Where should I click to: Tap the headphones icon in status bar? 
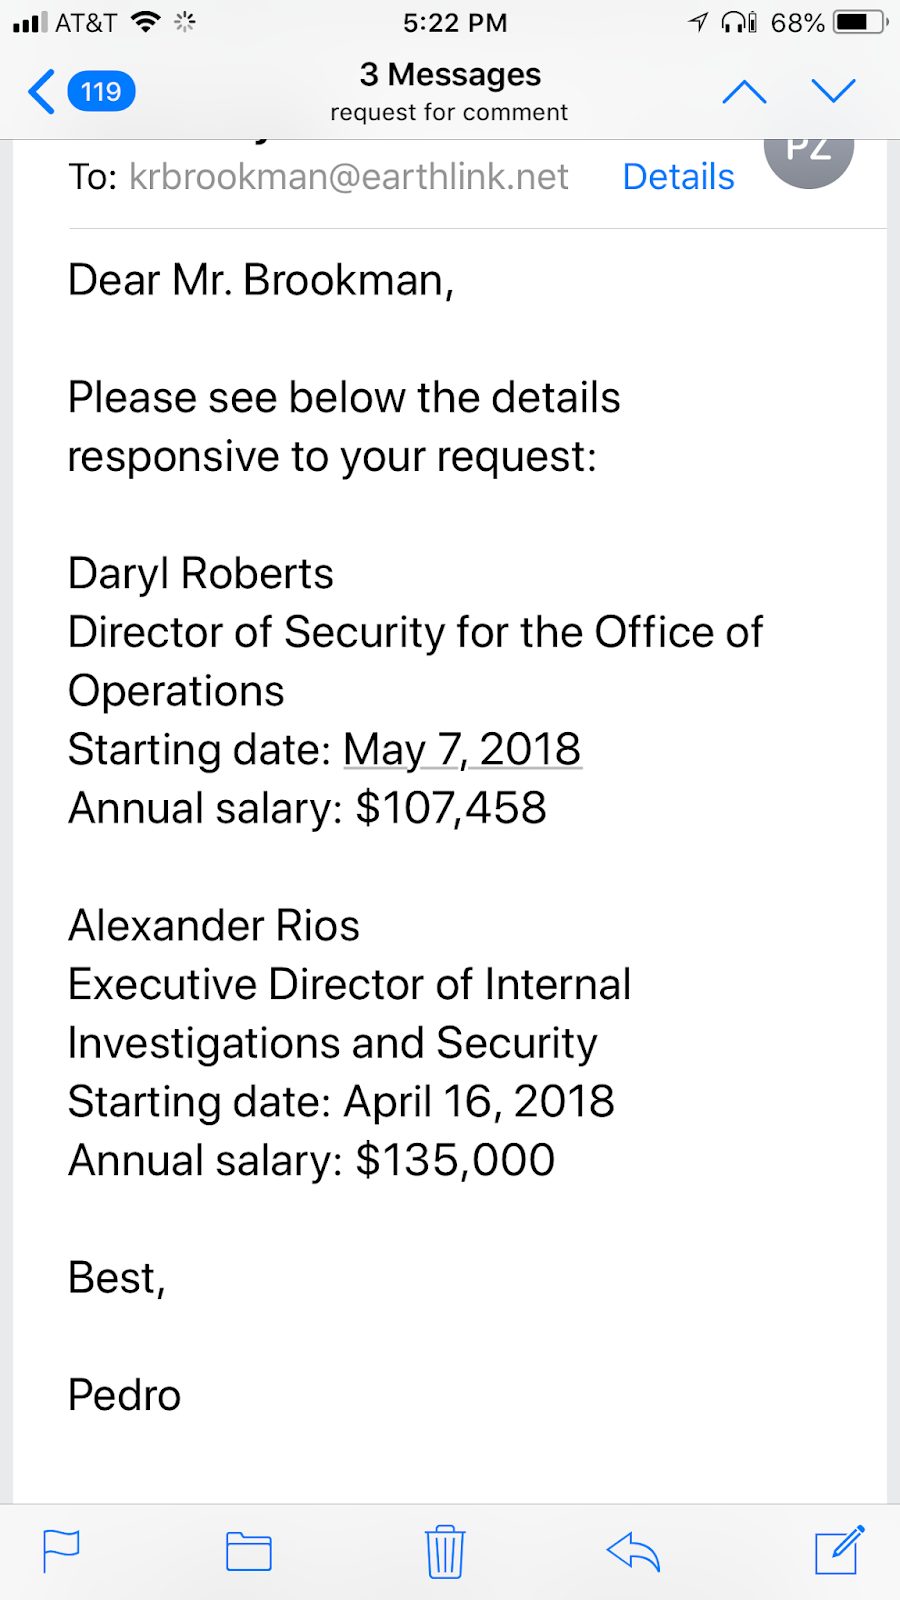coord(738,22)
